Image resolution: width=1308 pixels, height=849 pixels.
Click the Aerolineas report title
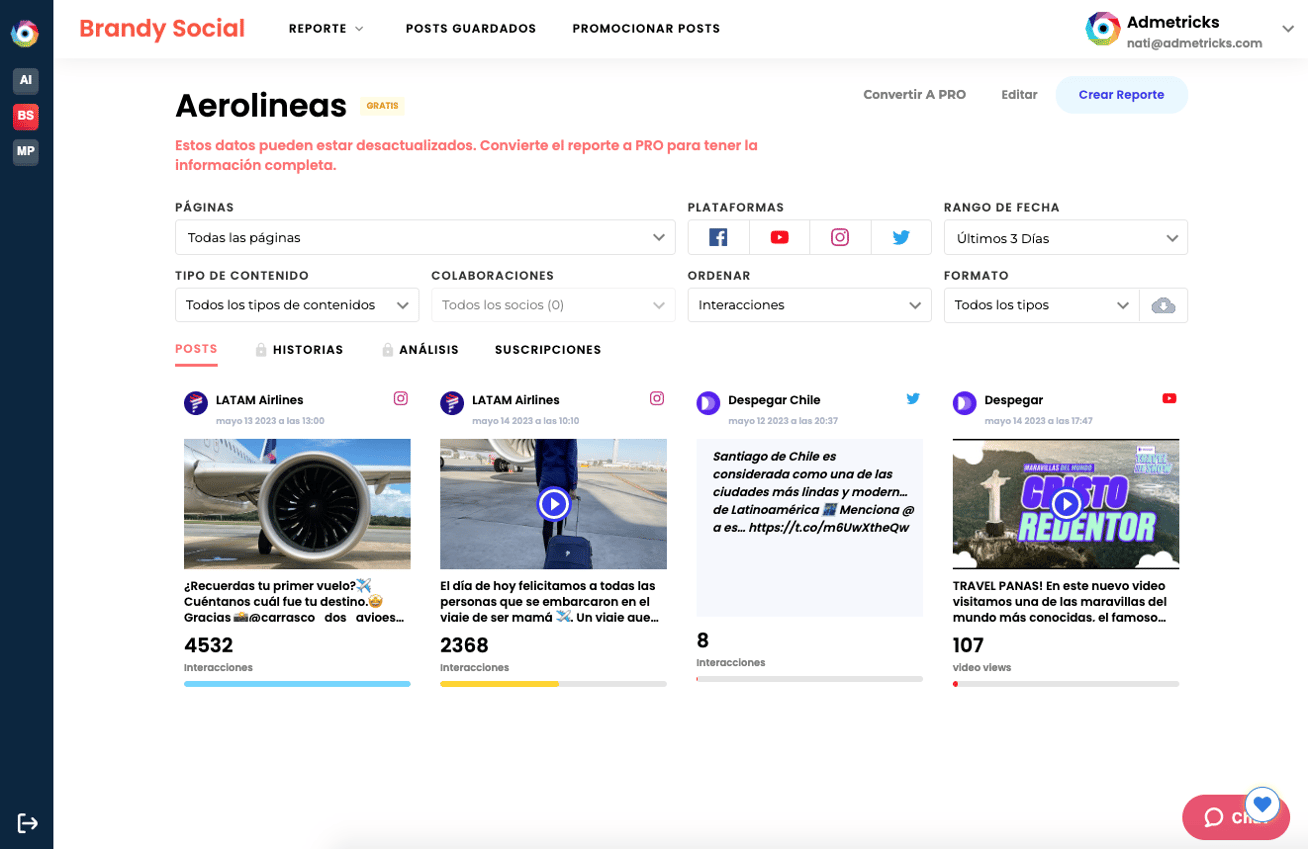click(261, 105)
